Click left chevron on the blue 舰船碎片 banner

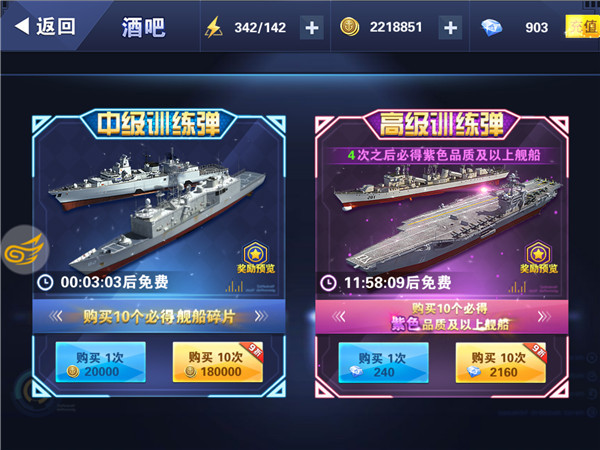pyautogui.click(x=55, y=316)
